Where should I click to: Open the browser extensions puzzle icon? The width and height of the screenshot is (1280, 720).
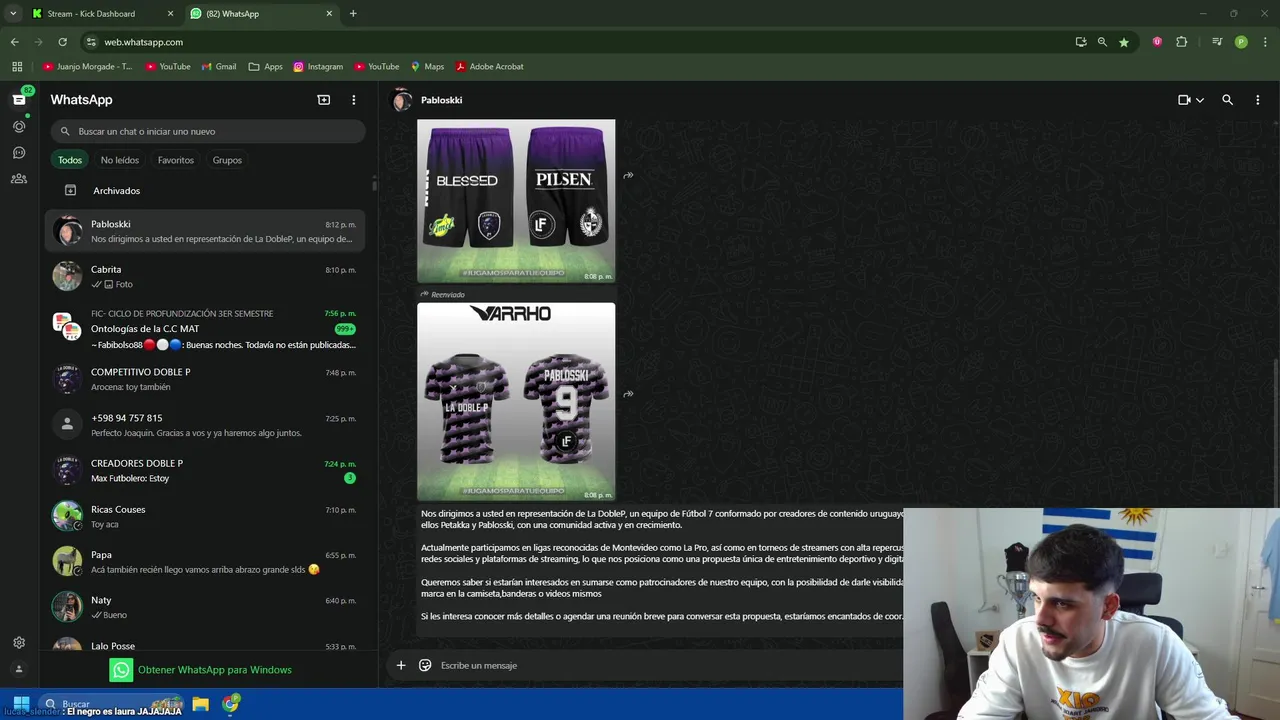pyautogui.click(x=1182, y=42)
